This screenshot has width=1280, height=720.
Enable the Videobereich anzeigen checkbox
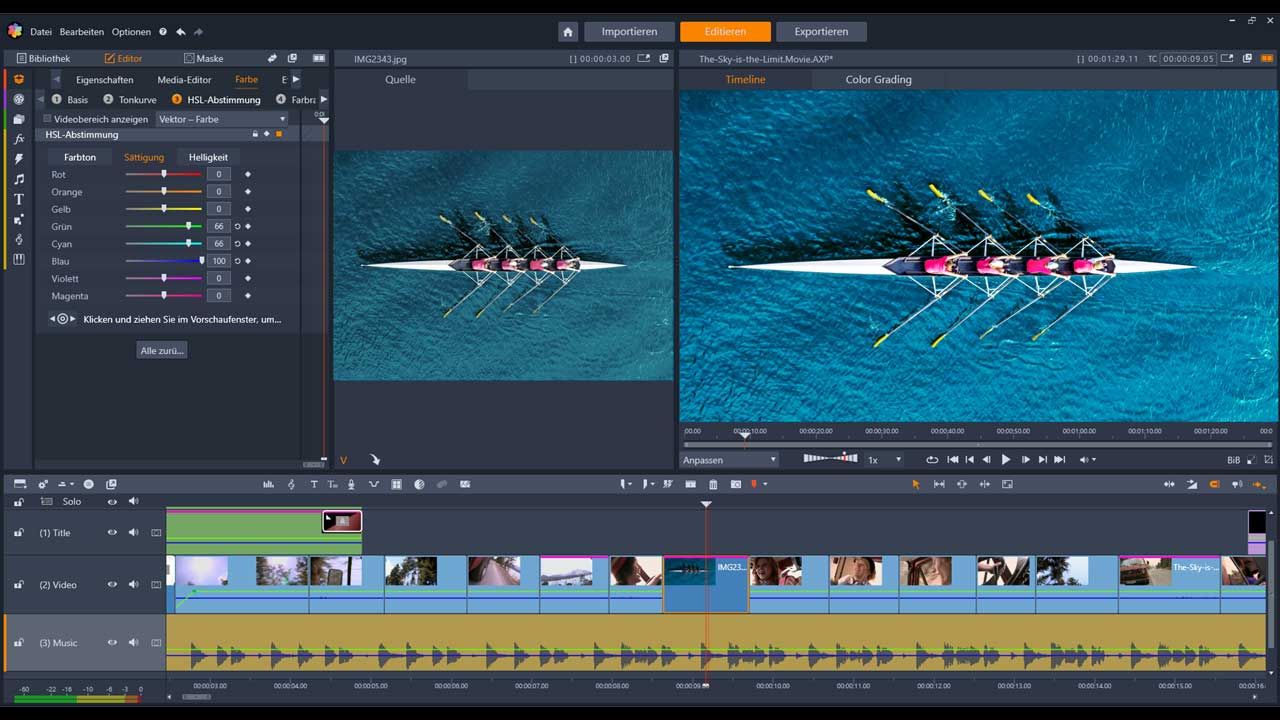[47, 119]
